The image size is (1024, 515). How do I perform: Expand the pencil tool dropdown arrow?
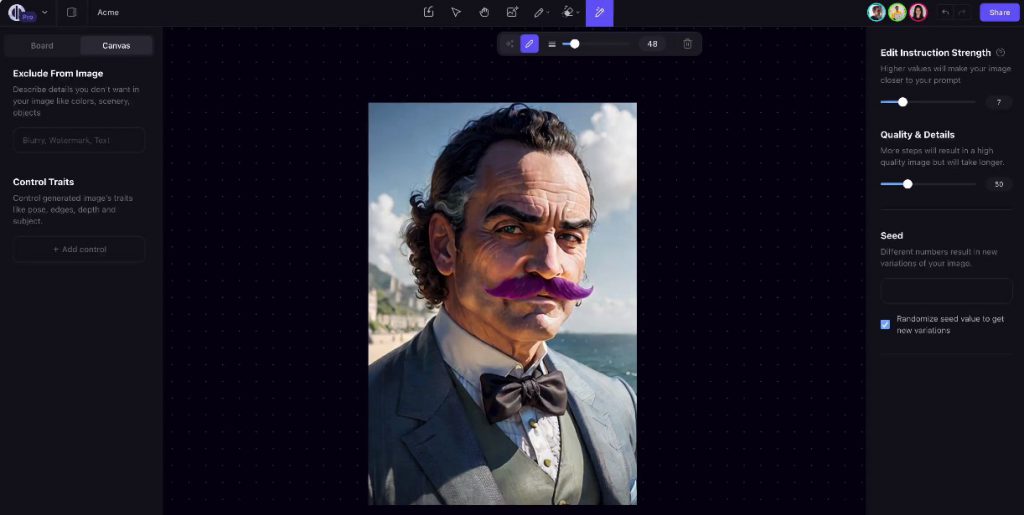tap(549, 13)
